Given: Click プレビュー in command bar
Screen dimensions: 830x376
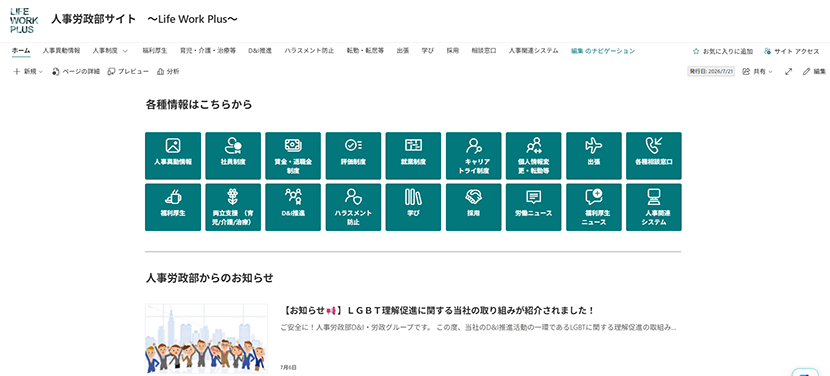Looking at the screenshot, I should pos(128,71).
